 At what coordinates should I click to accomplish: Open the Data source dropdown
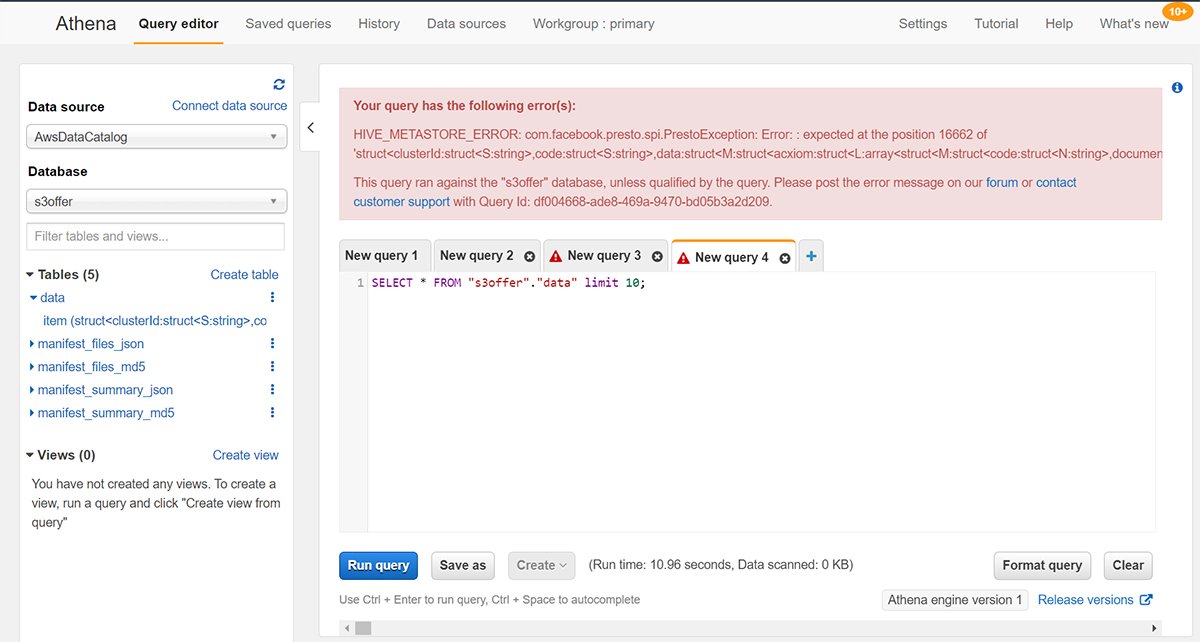(x=157, y=137)
